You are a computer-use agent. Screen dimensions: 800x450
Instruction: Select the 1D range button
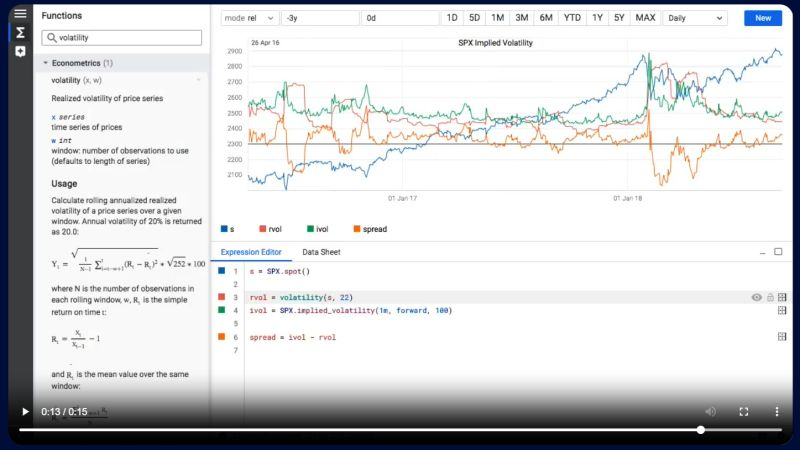[452, 18]
